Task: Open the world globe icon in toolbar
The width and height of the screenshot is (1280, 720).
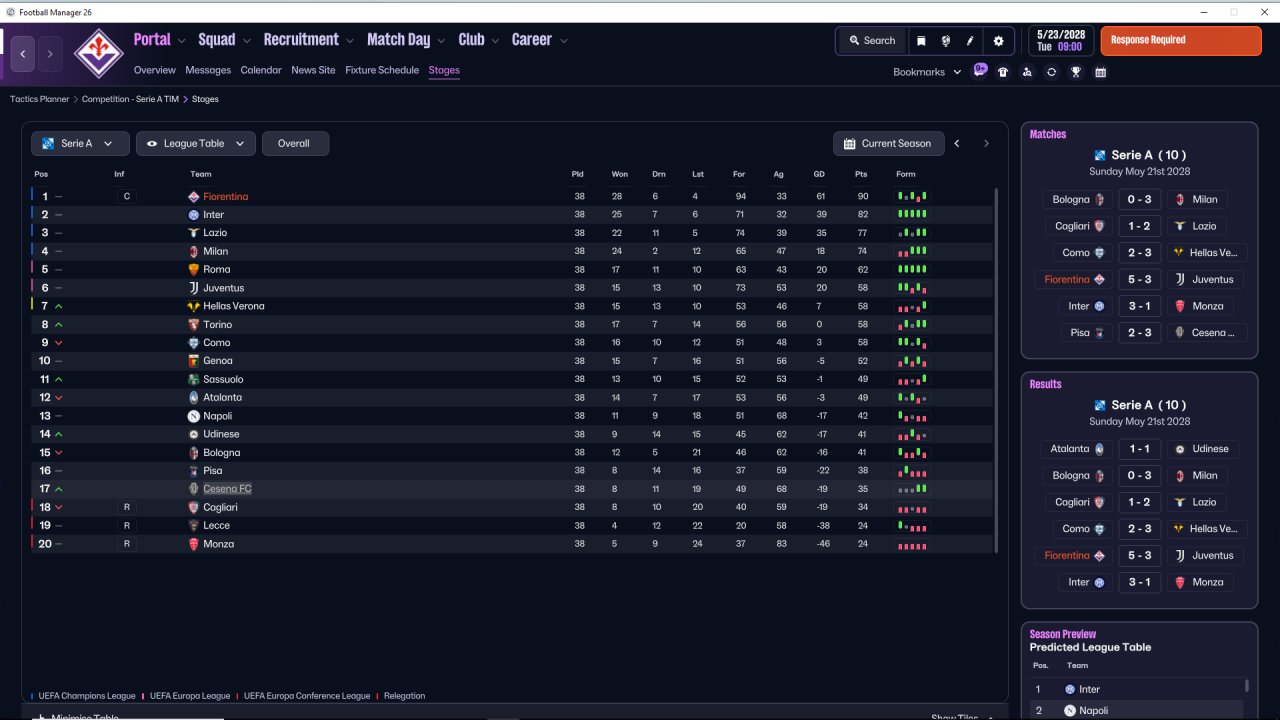Action: pyautogui.click(x=946, y=41)
